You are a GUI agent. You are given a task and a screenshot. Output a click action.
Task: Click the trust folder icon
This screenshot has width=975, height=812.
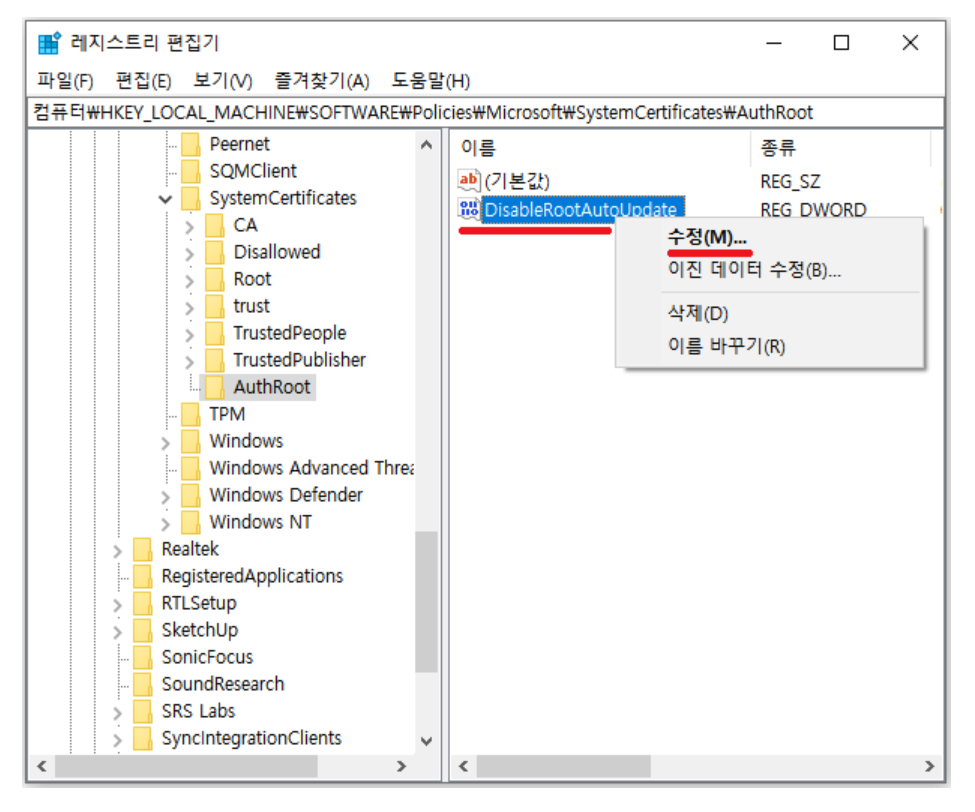(x=215, y=307)
